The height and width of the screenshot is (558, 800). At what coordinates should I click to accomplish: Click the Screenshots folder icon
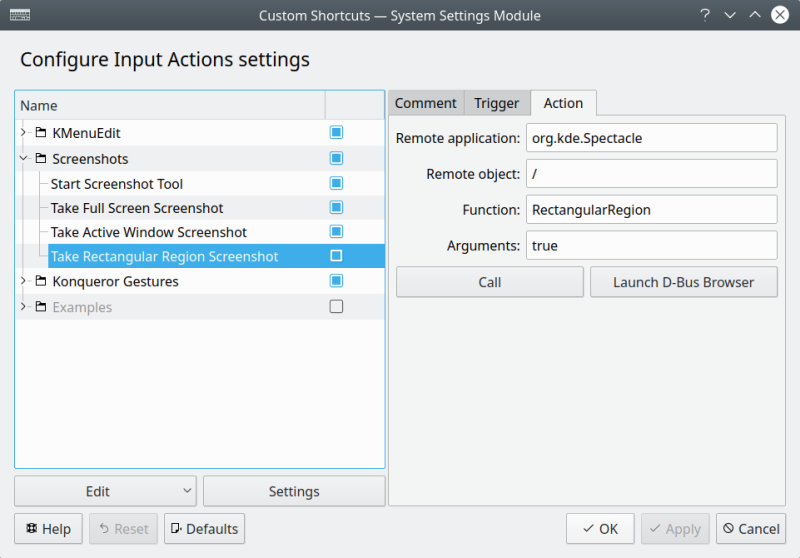[x=41, y=158]
